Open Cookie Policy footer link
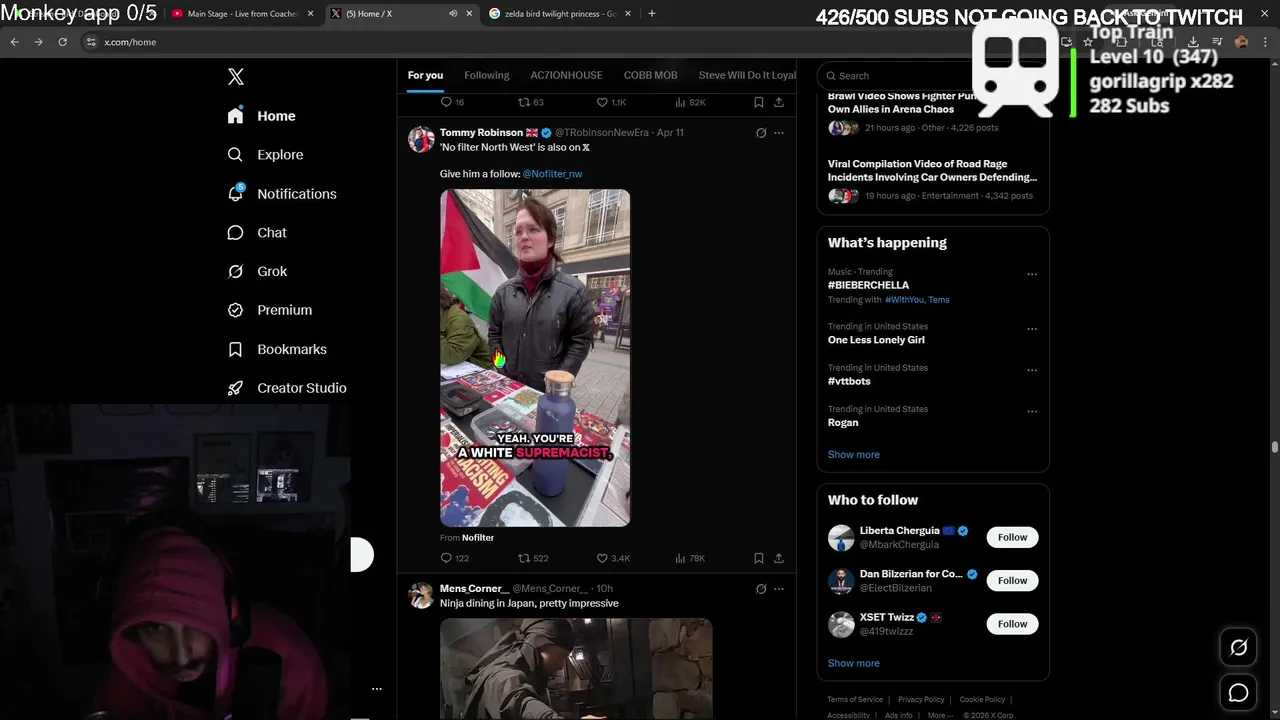The height and width of the screenshot is (720, 1280). (x=982, y=700)
